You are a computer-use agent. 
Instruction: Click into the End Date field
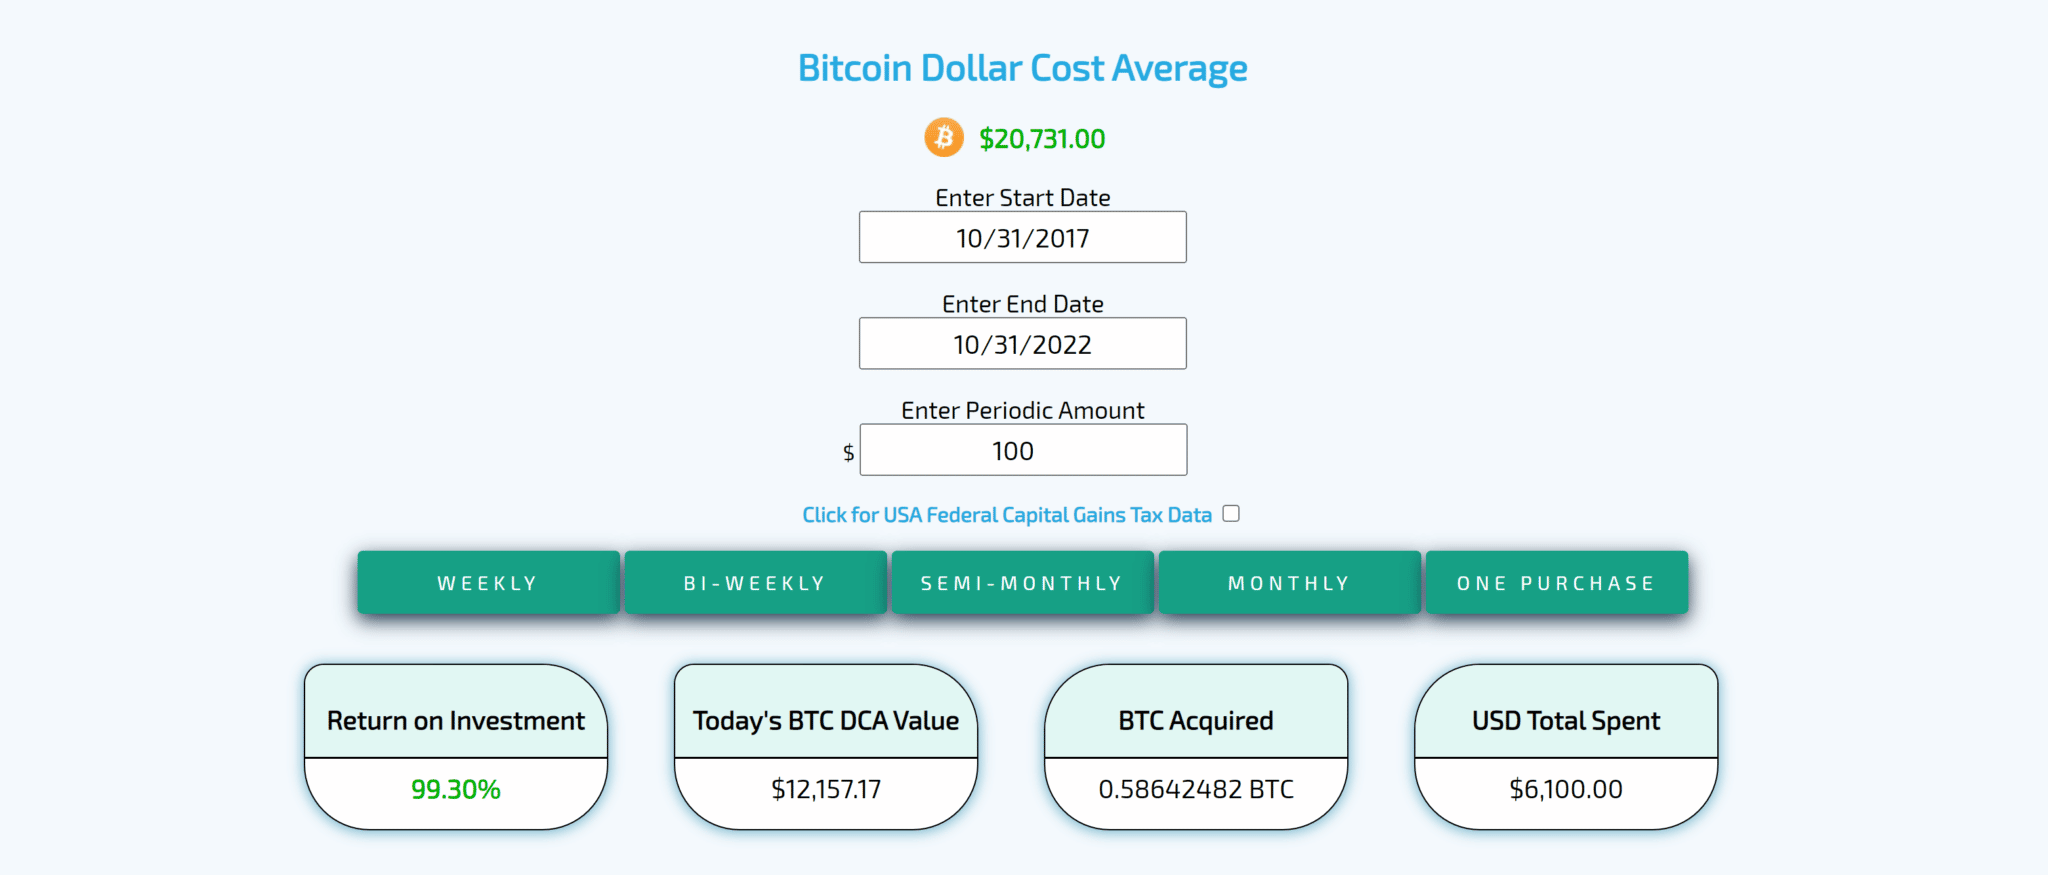1022,344
